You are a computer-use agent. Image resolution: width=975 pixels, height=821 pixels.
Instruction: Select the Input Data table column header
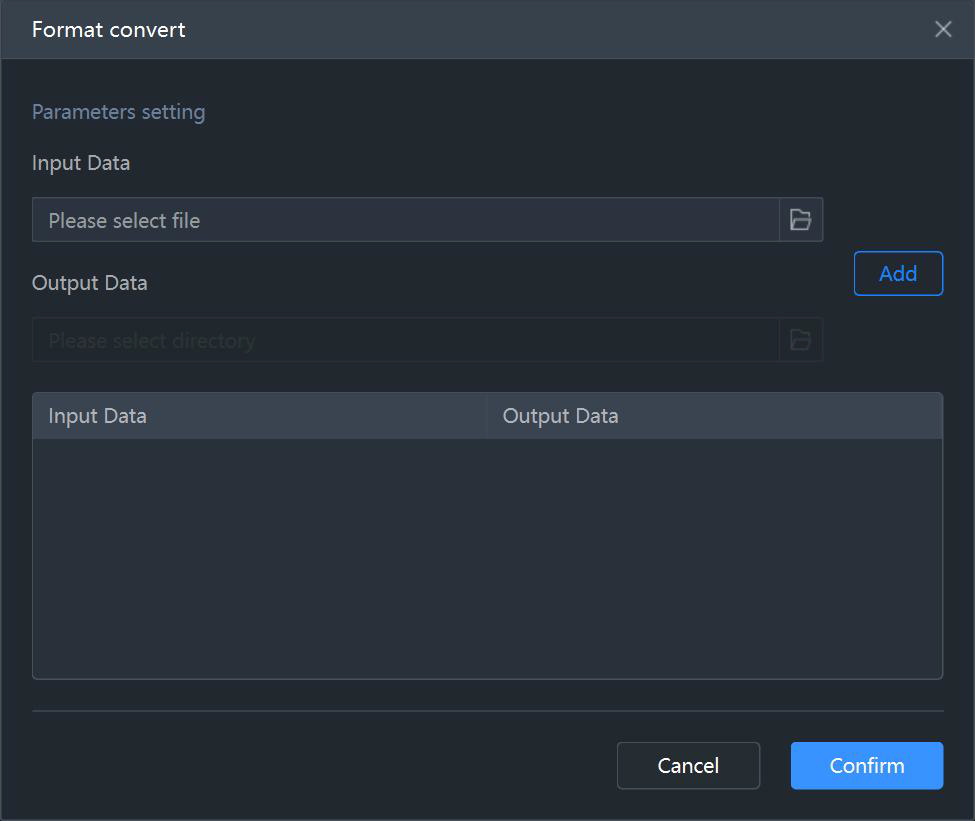[x=259, y=415]
